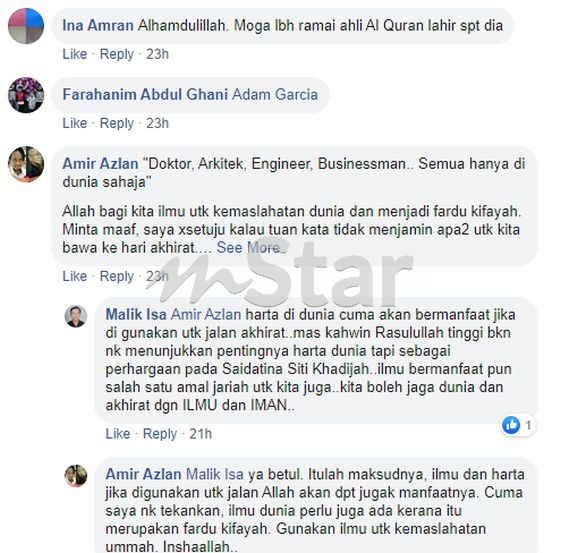Like Farahanim Abdul Ghani's comment
The height and width of the screenshot is (553, 561).
tap(75, 123)
